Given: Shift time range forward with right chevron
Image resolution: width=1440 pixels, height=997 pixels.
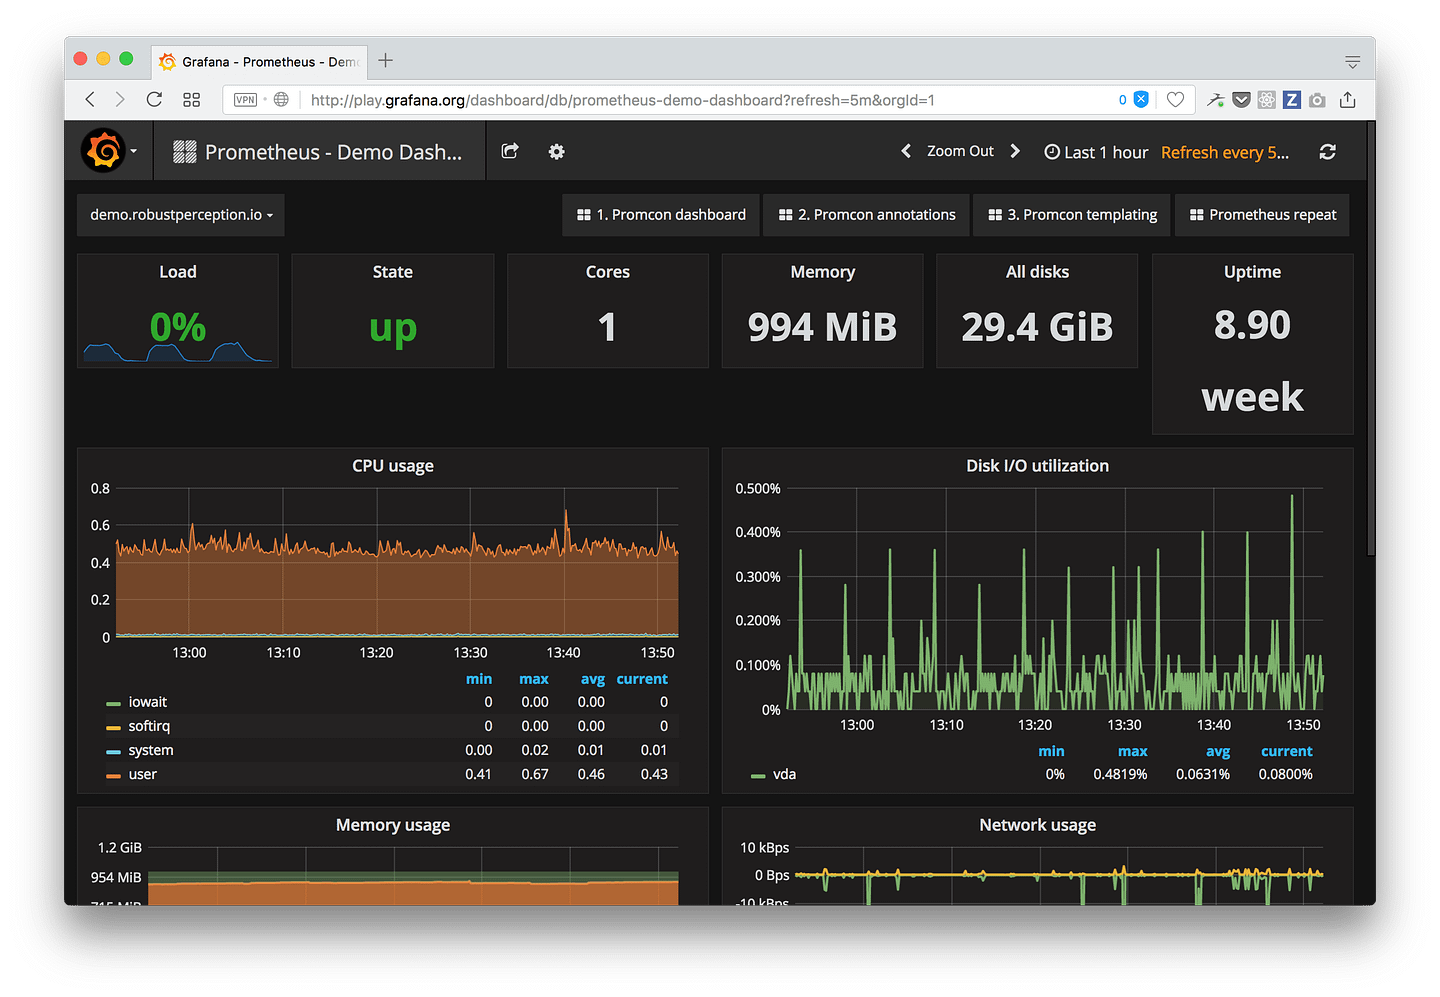Looking at the screenshot, I should click(1015, 151).
